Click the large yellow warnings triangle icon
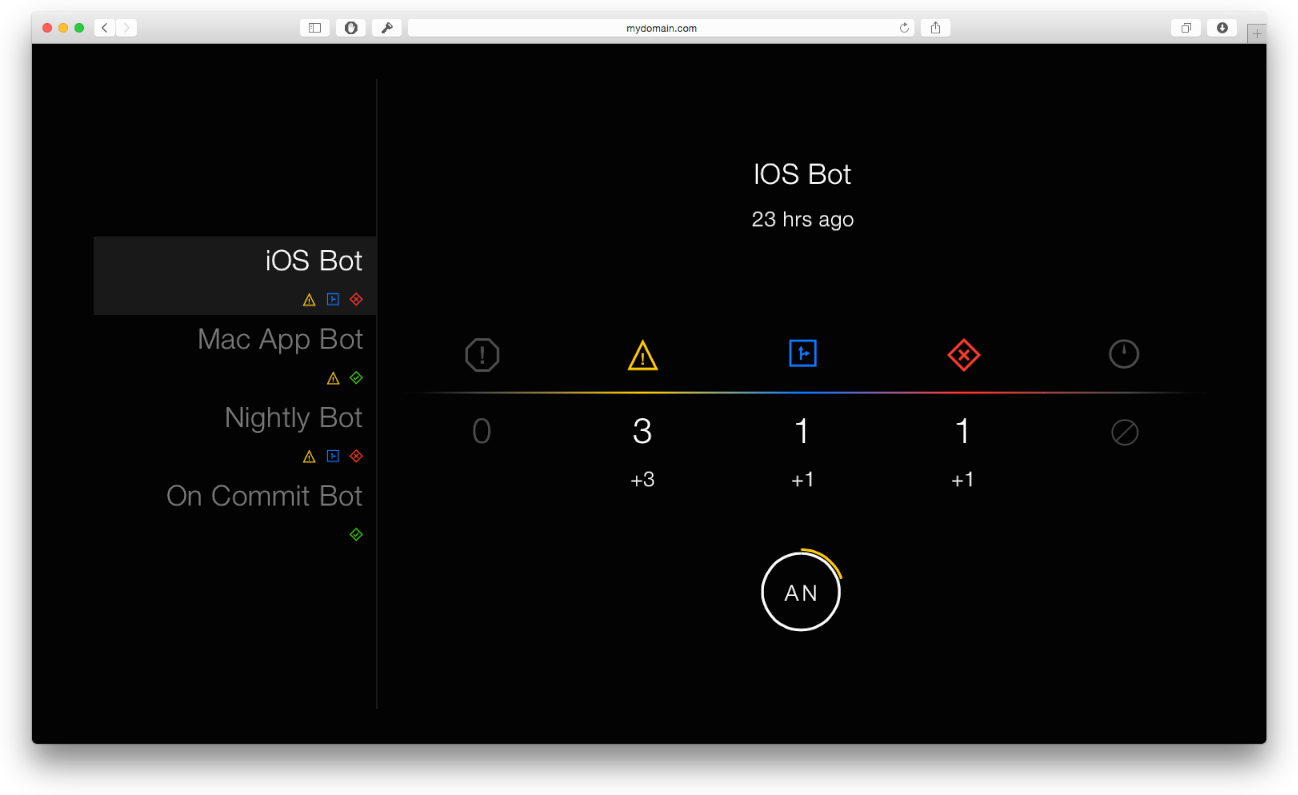1298x795 pixels. point(642,355)
